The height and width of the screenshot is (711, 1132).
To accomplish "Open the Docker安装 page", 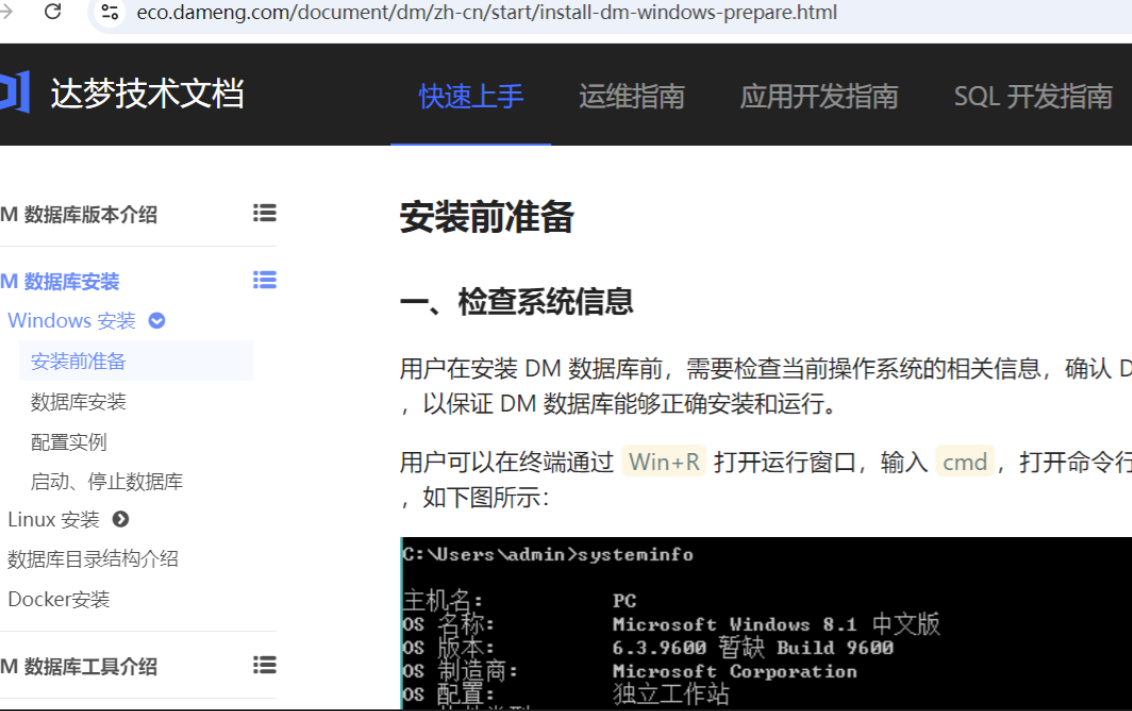I will [59, 599].
